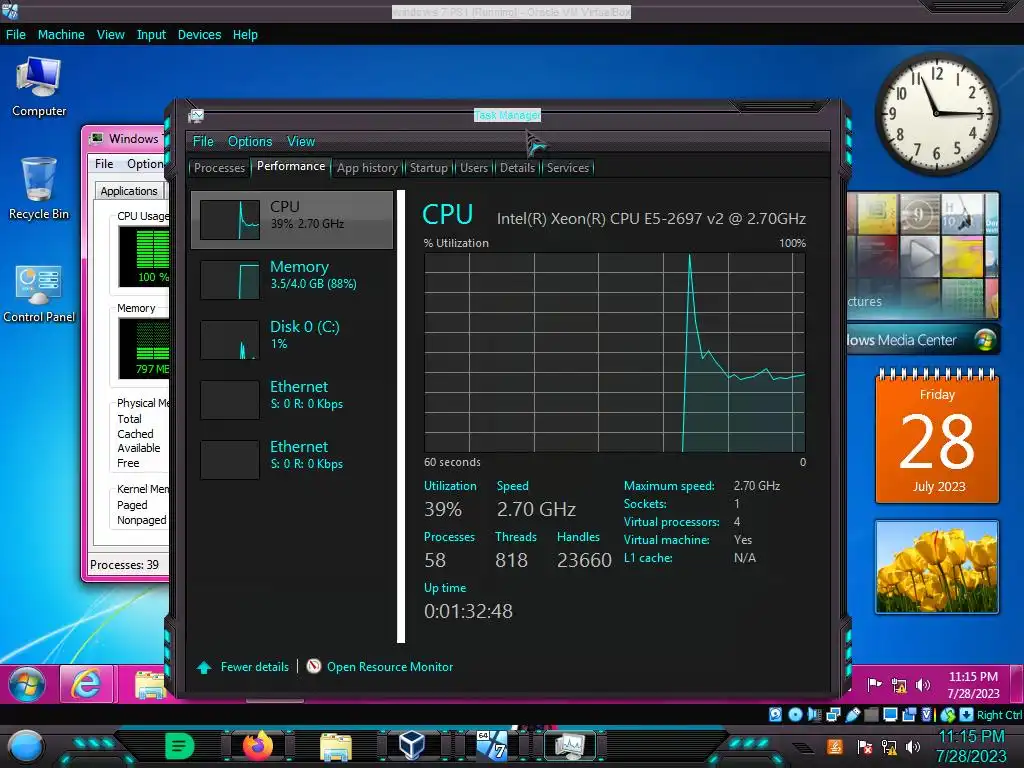Click the host tray volume icon
Screen dimensions: 1024x768
click(x=913, y=746)
